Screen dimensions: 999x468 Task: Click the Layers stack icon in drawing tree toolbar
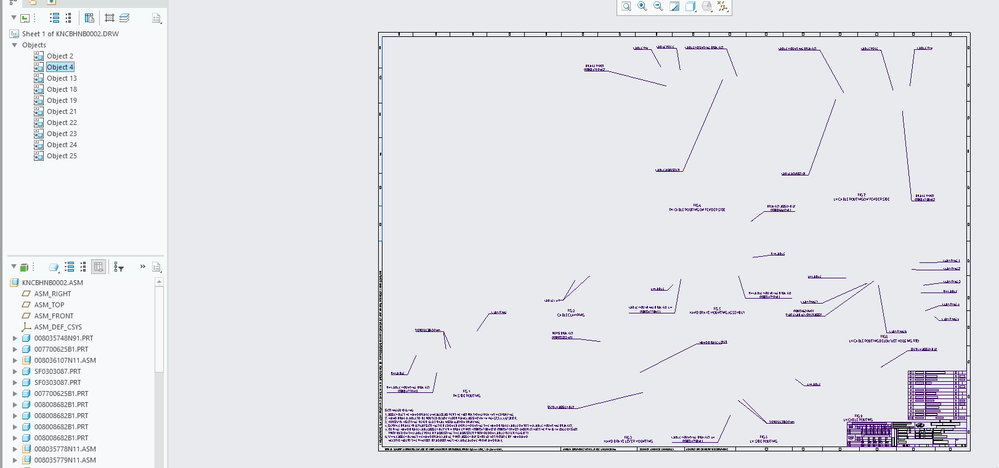124,18
